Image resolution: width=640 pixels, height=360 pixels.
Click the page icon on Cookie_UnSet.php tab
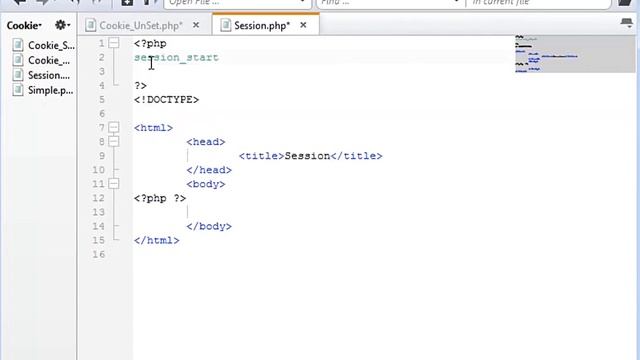pos(91,25)
